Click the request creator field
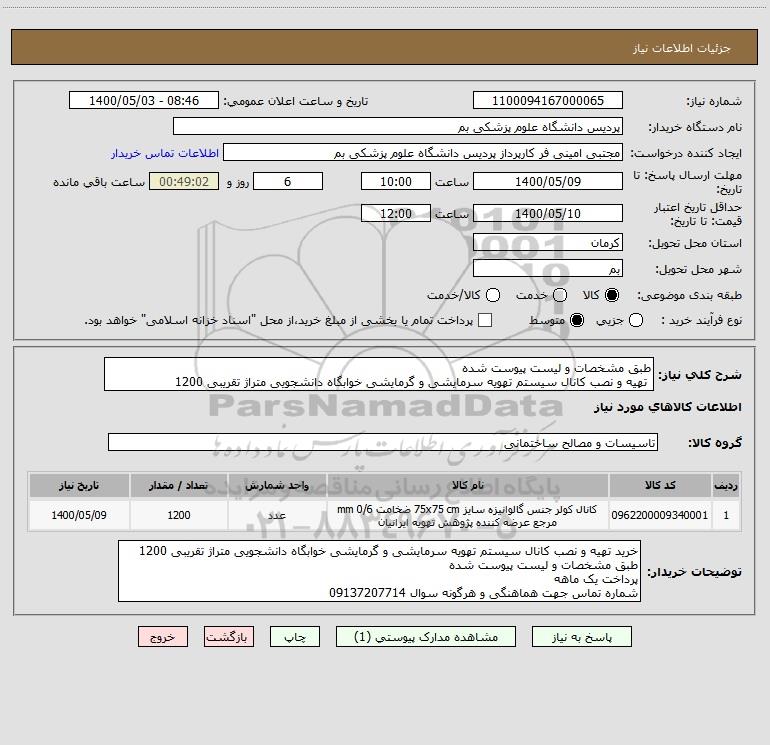770x745 pixels. pyautogui.click(x=423, y=153)
